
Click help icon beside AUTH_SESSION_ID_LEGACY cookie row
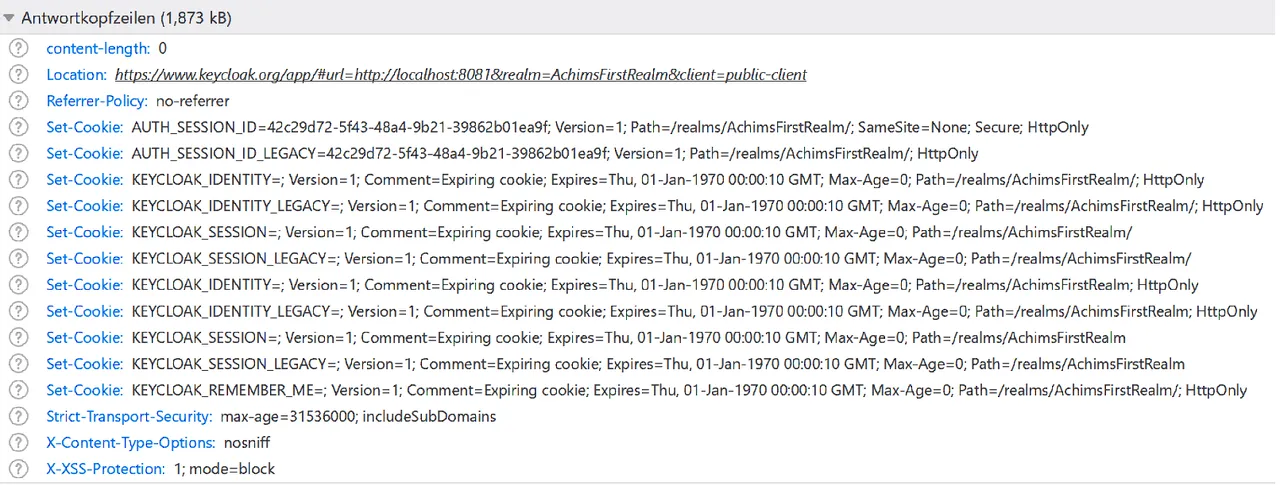click(x=17, y=154)
